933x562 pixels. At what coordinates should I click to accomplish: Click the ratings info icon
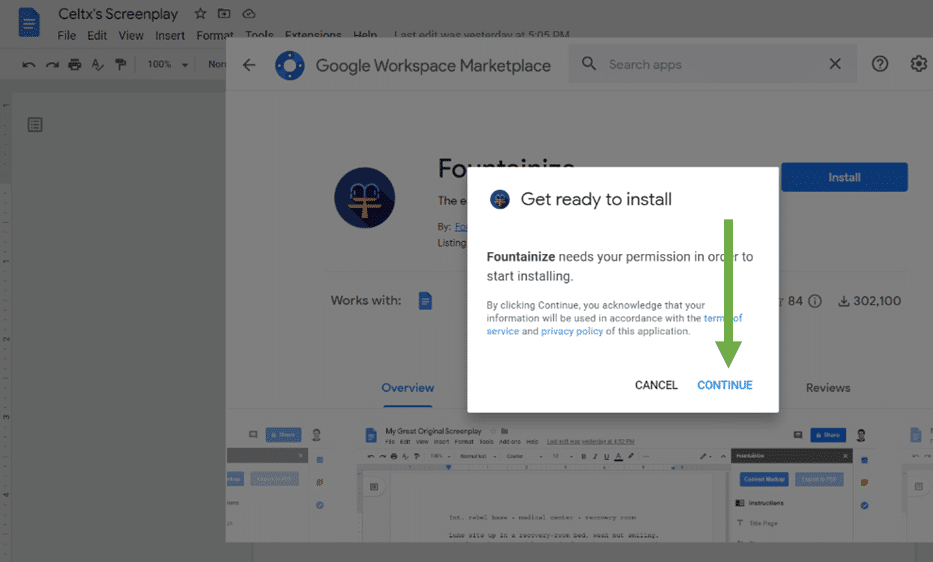[815, 301]
